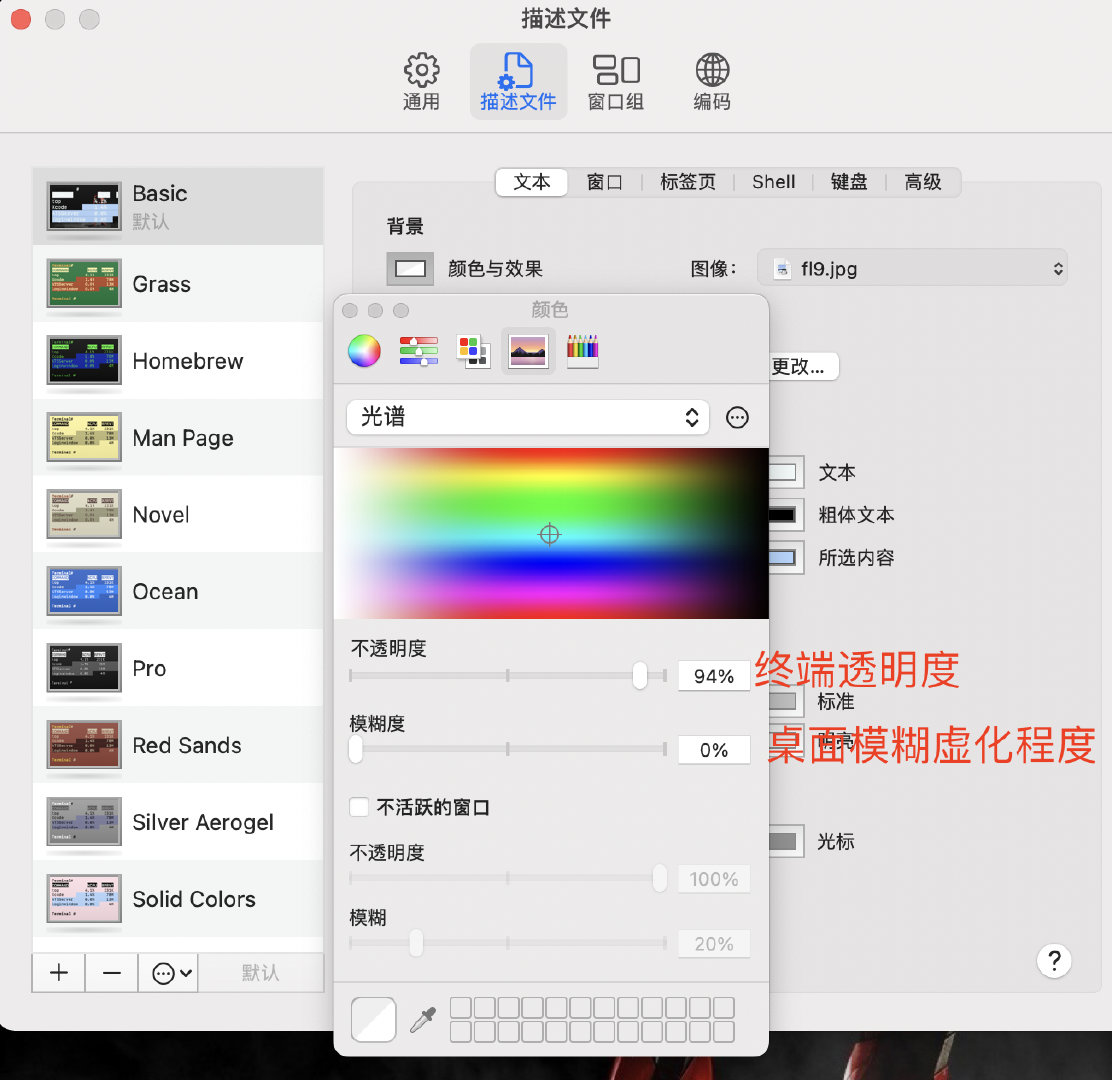The width and height of the screenshot is (1112, 1080).
Task: Open the profile actions dropdown below the list
Action: point(168,972)
